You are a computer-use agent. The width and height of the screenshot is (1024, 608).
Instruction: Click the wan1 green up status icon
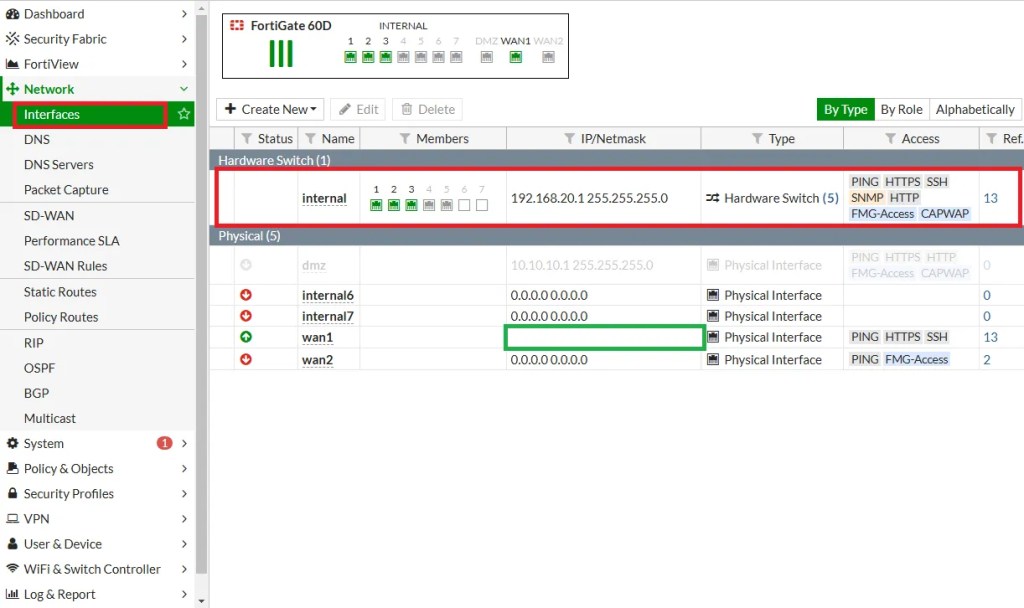(x=246, y=337)
